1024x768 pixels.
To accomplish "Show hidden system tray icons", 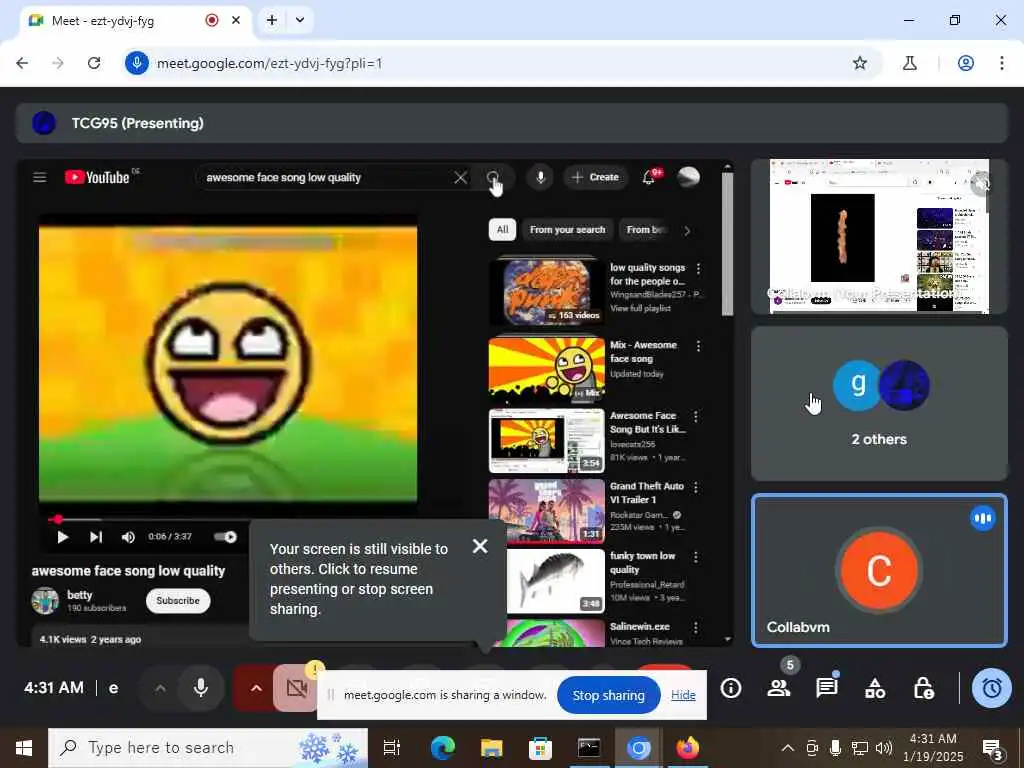I will coord(788,748).
